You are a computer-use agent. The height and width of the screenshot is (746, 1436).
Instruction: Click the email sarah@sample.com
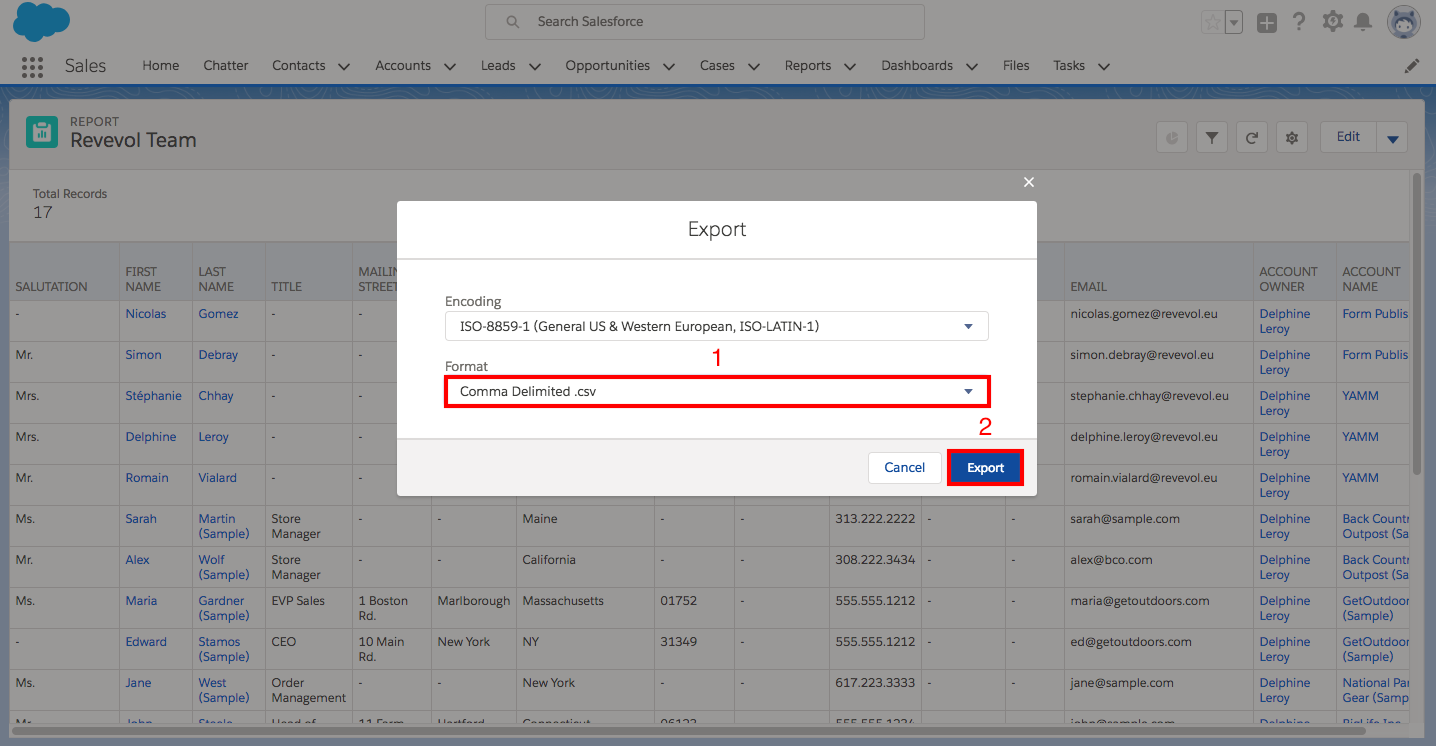click(1125, 519)
